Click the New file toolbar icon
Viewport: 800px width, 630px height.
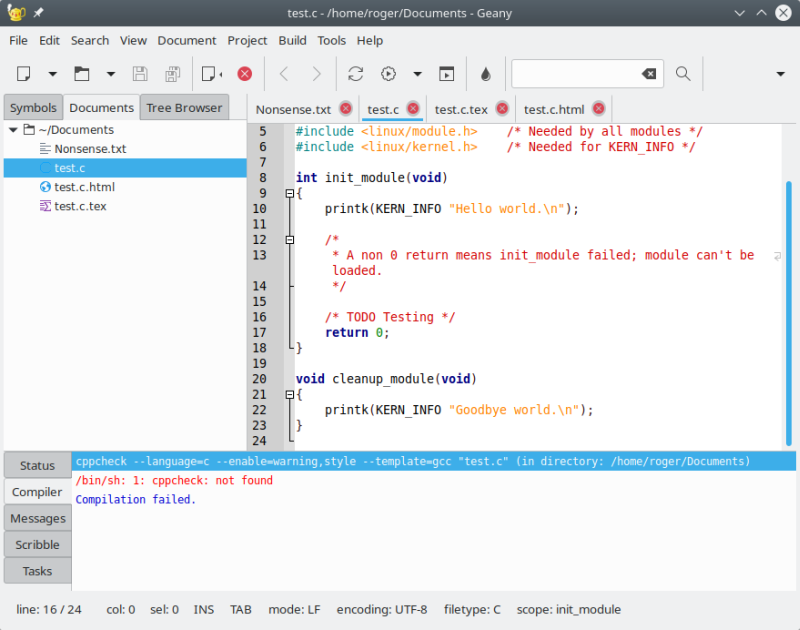click(x=25, y=74)
